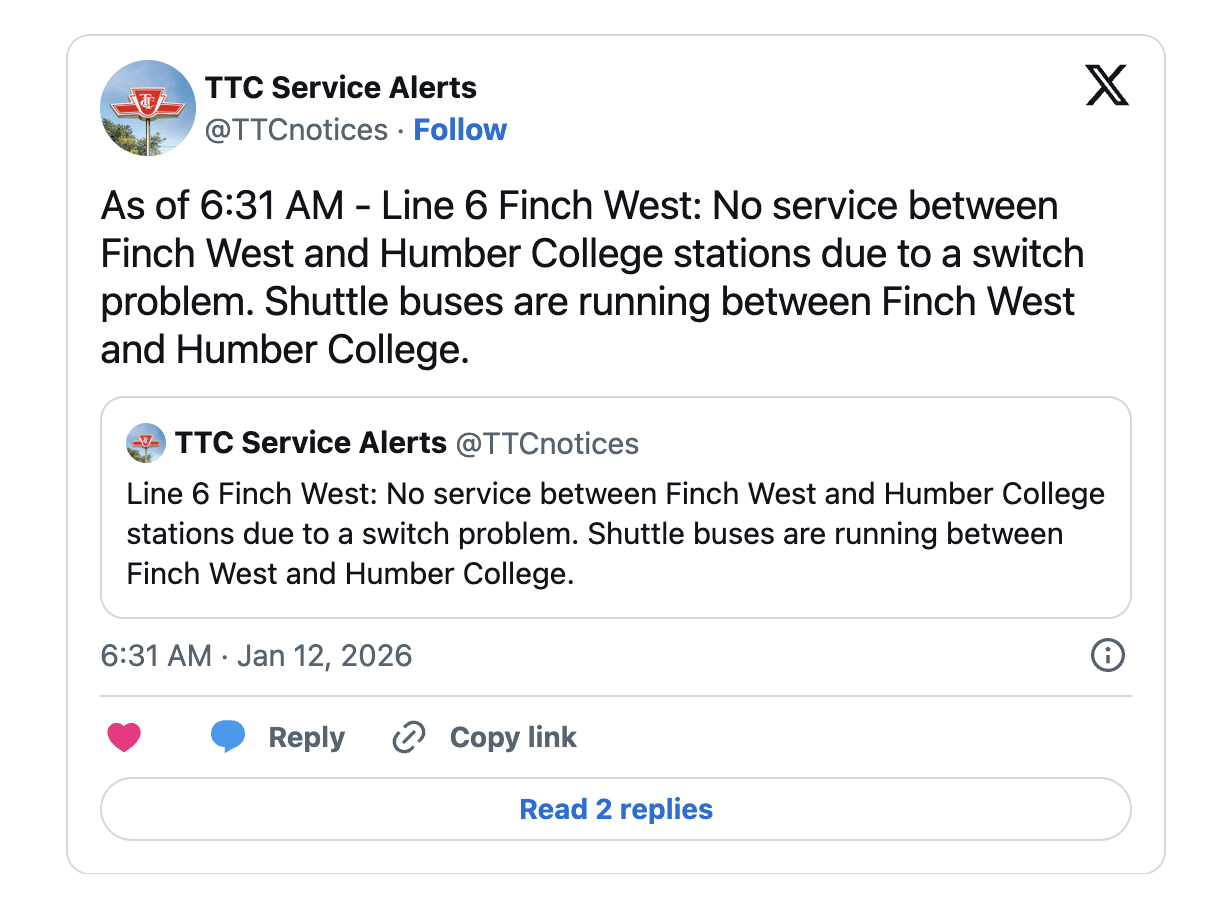The image size is (1226, 902).
Task: Click the @TTCnotices handle inside the quoted tweet
Action: pos(547,443)
